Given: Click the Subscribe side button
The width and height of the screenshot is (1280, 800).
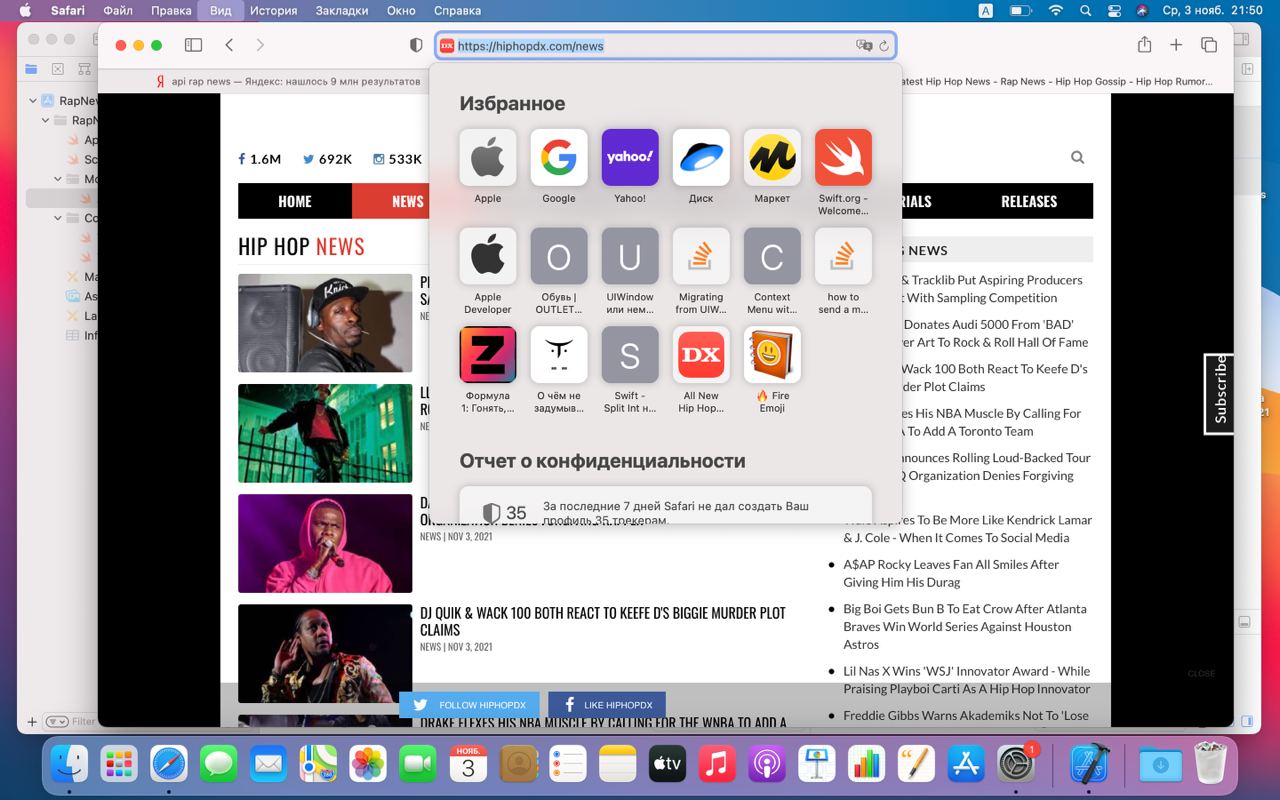Looking at the screenshot, I should [1219, 394].
